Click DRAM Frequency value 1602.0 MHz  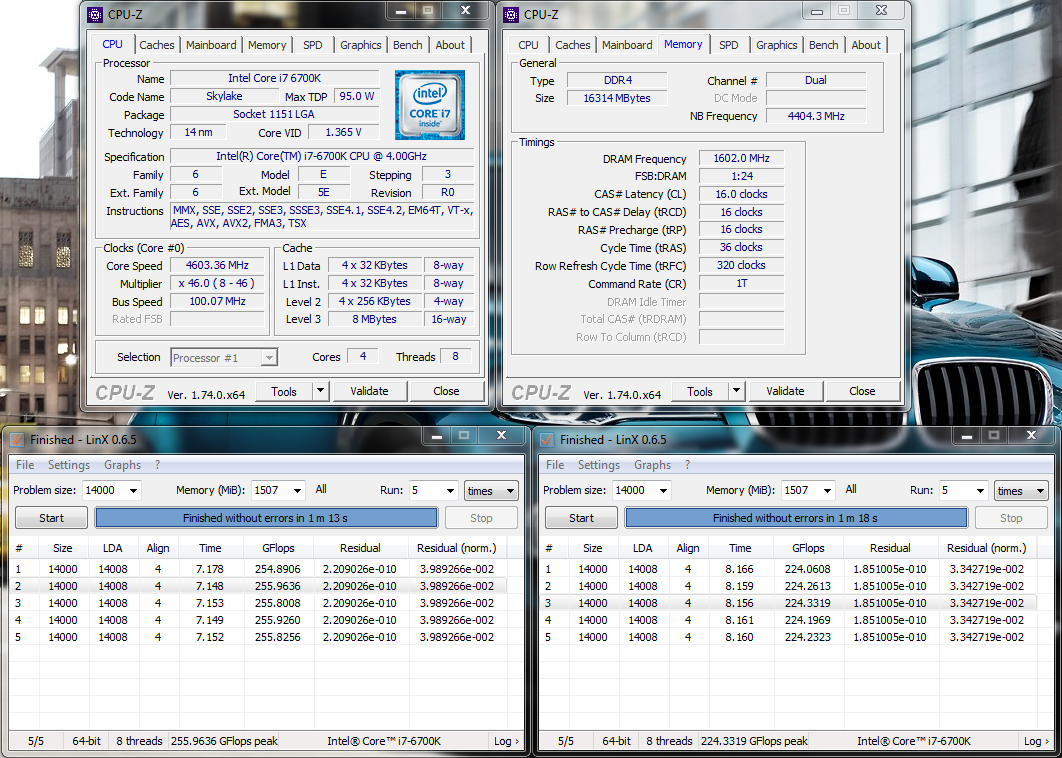pos(741,159)
